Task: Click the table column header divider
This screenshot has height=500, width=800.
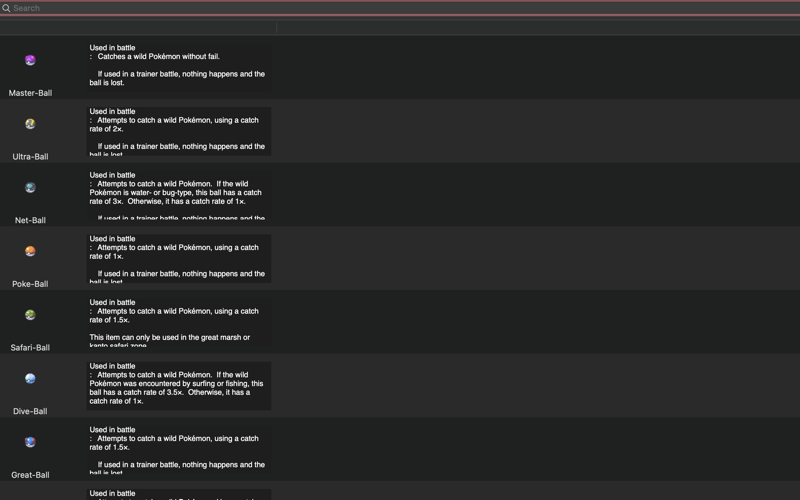Action: click(x=276, y=28)
